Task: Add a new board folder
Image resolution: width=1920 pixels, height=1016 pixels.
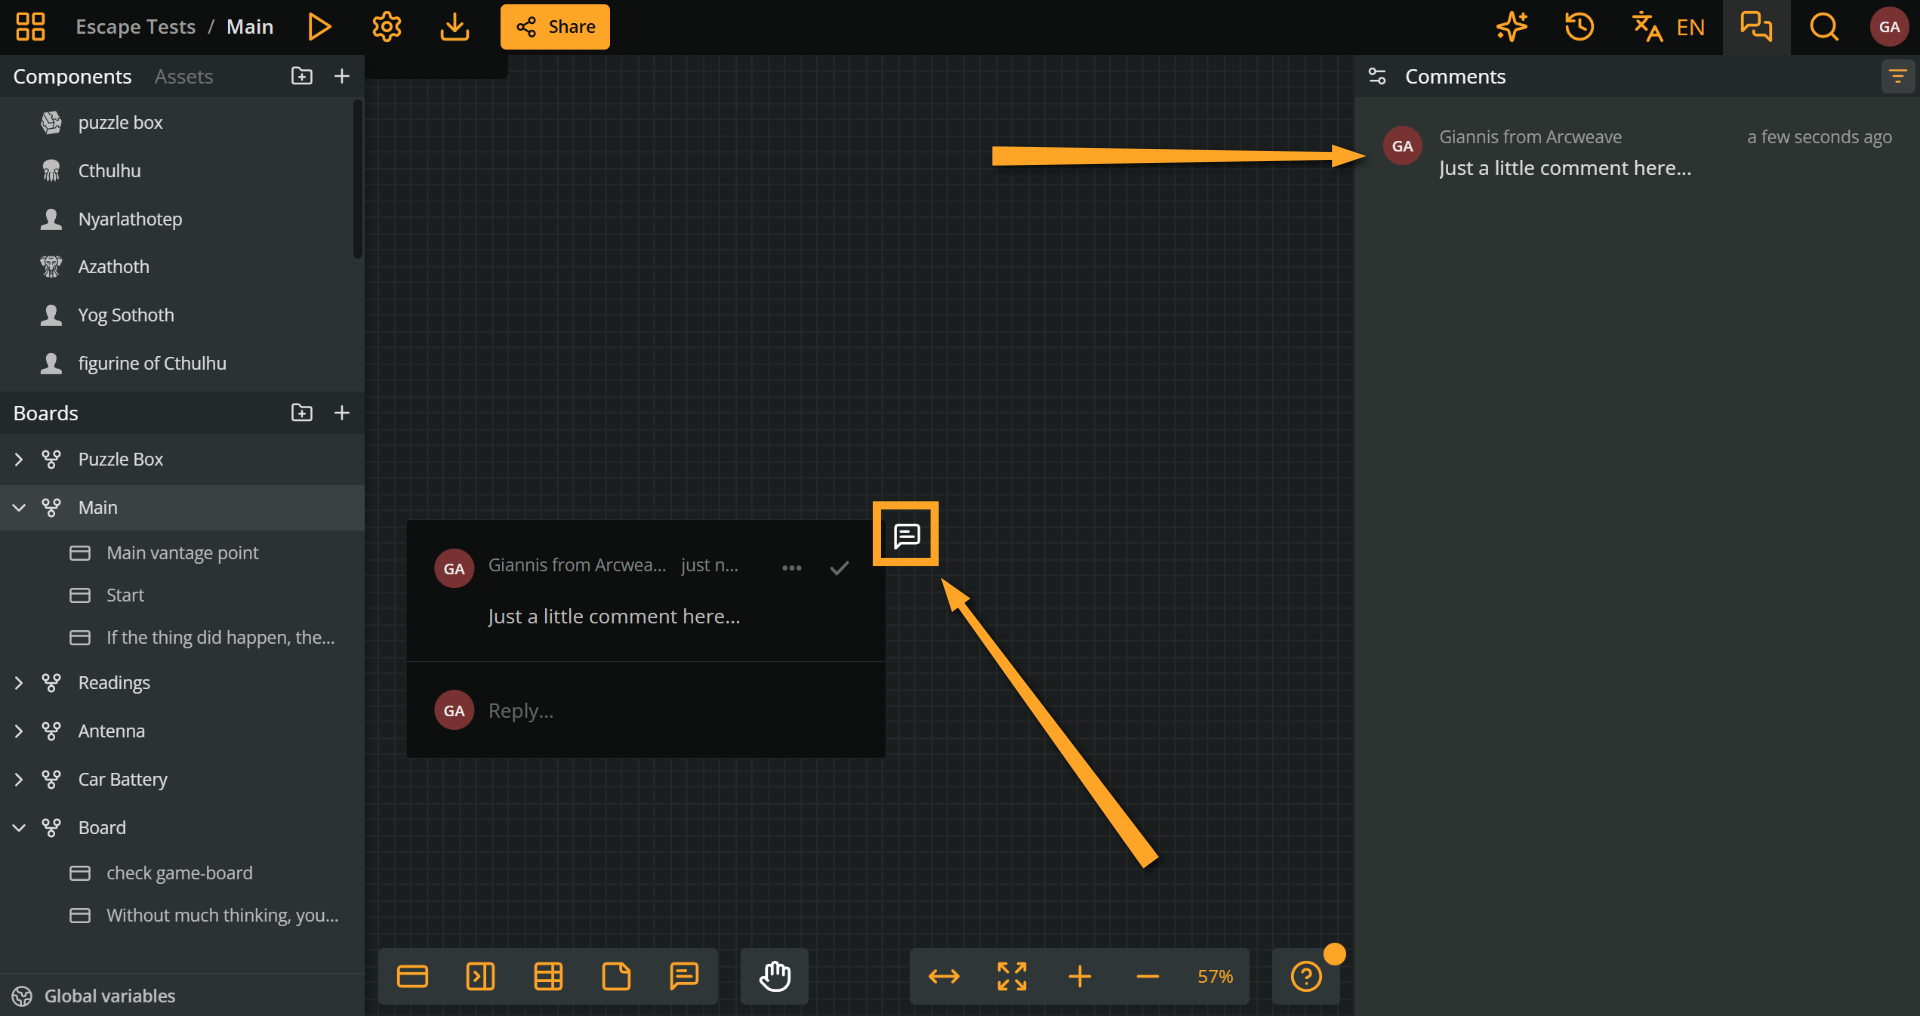Action: 302,413
